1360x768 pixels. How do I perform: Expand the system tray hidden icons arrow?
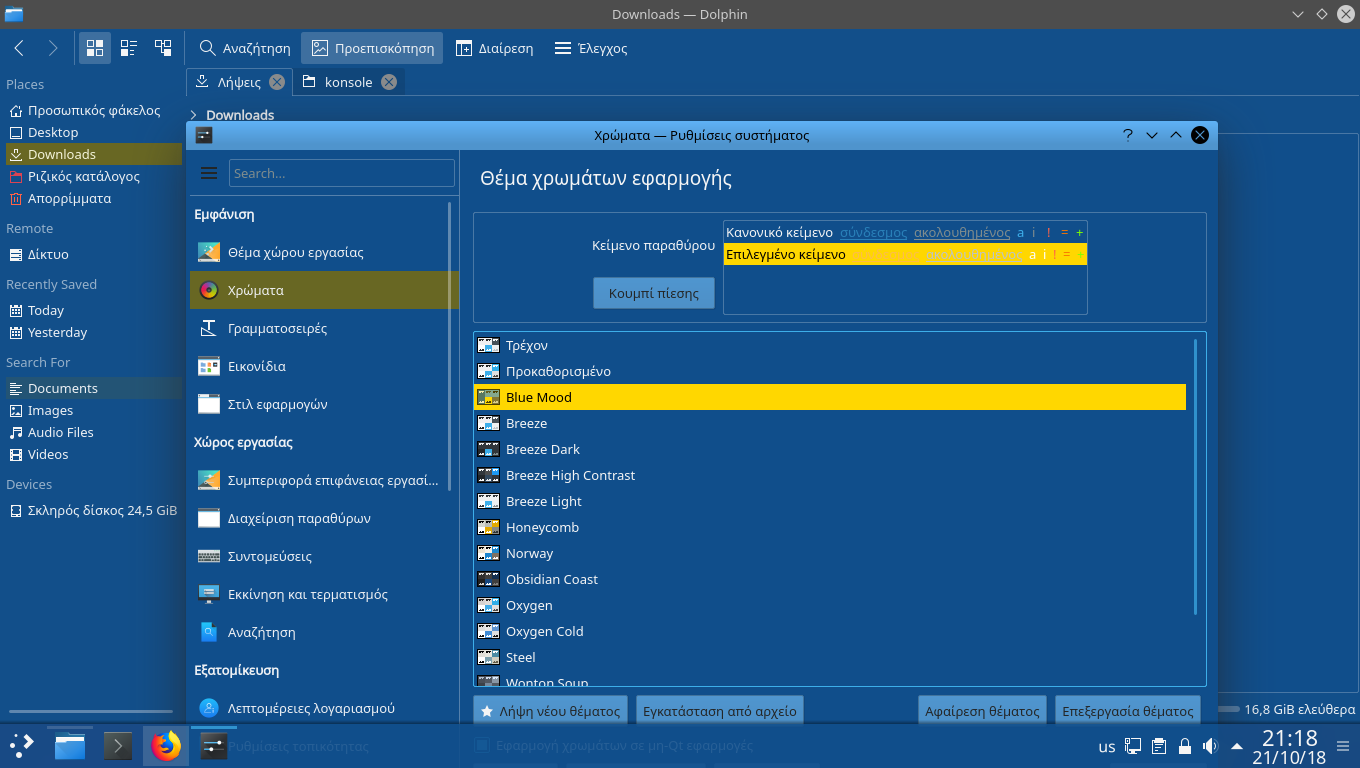point(1237,746)
